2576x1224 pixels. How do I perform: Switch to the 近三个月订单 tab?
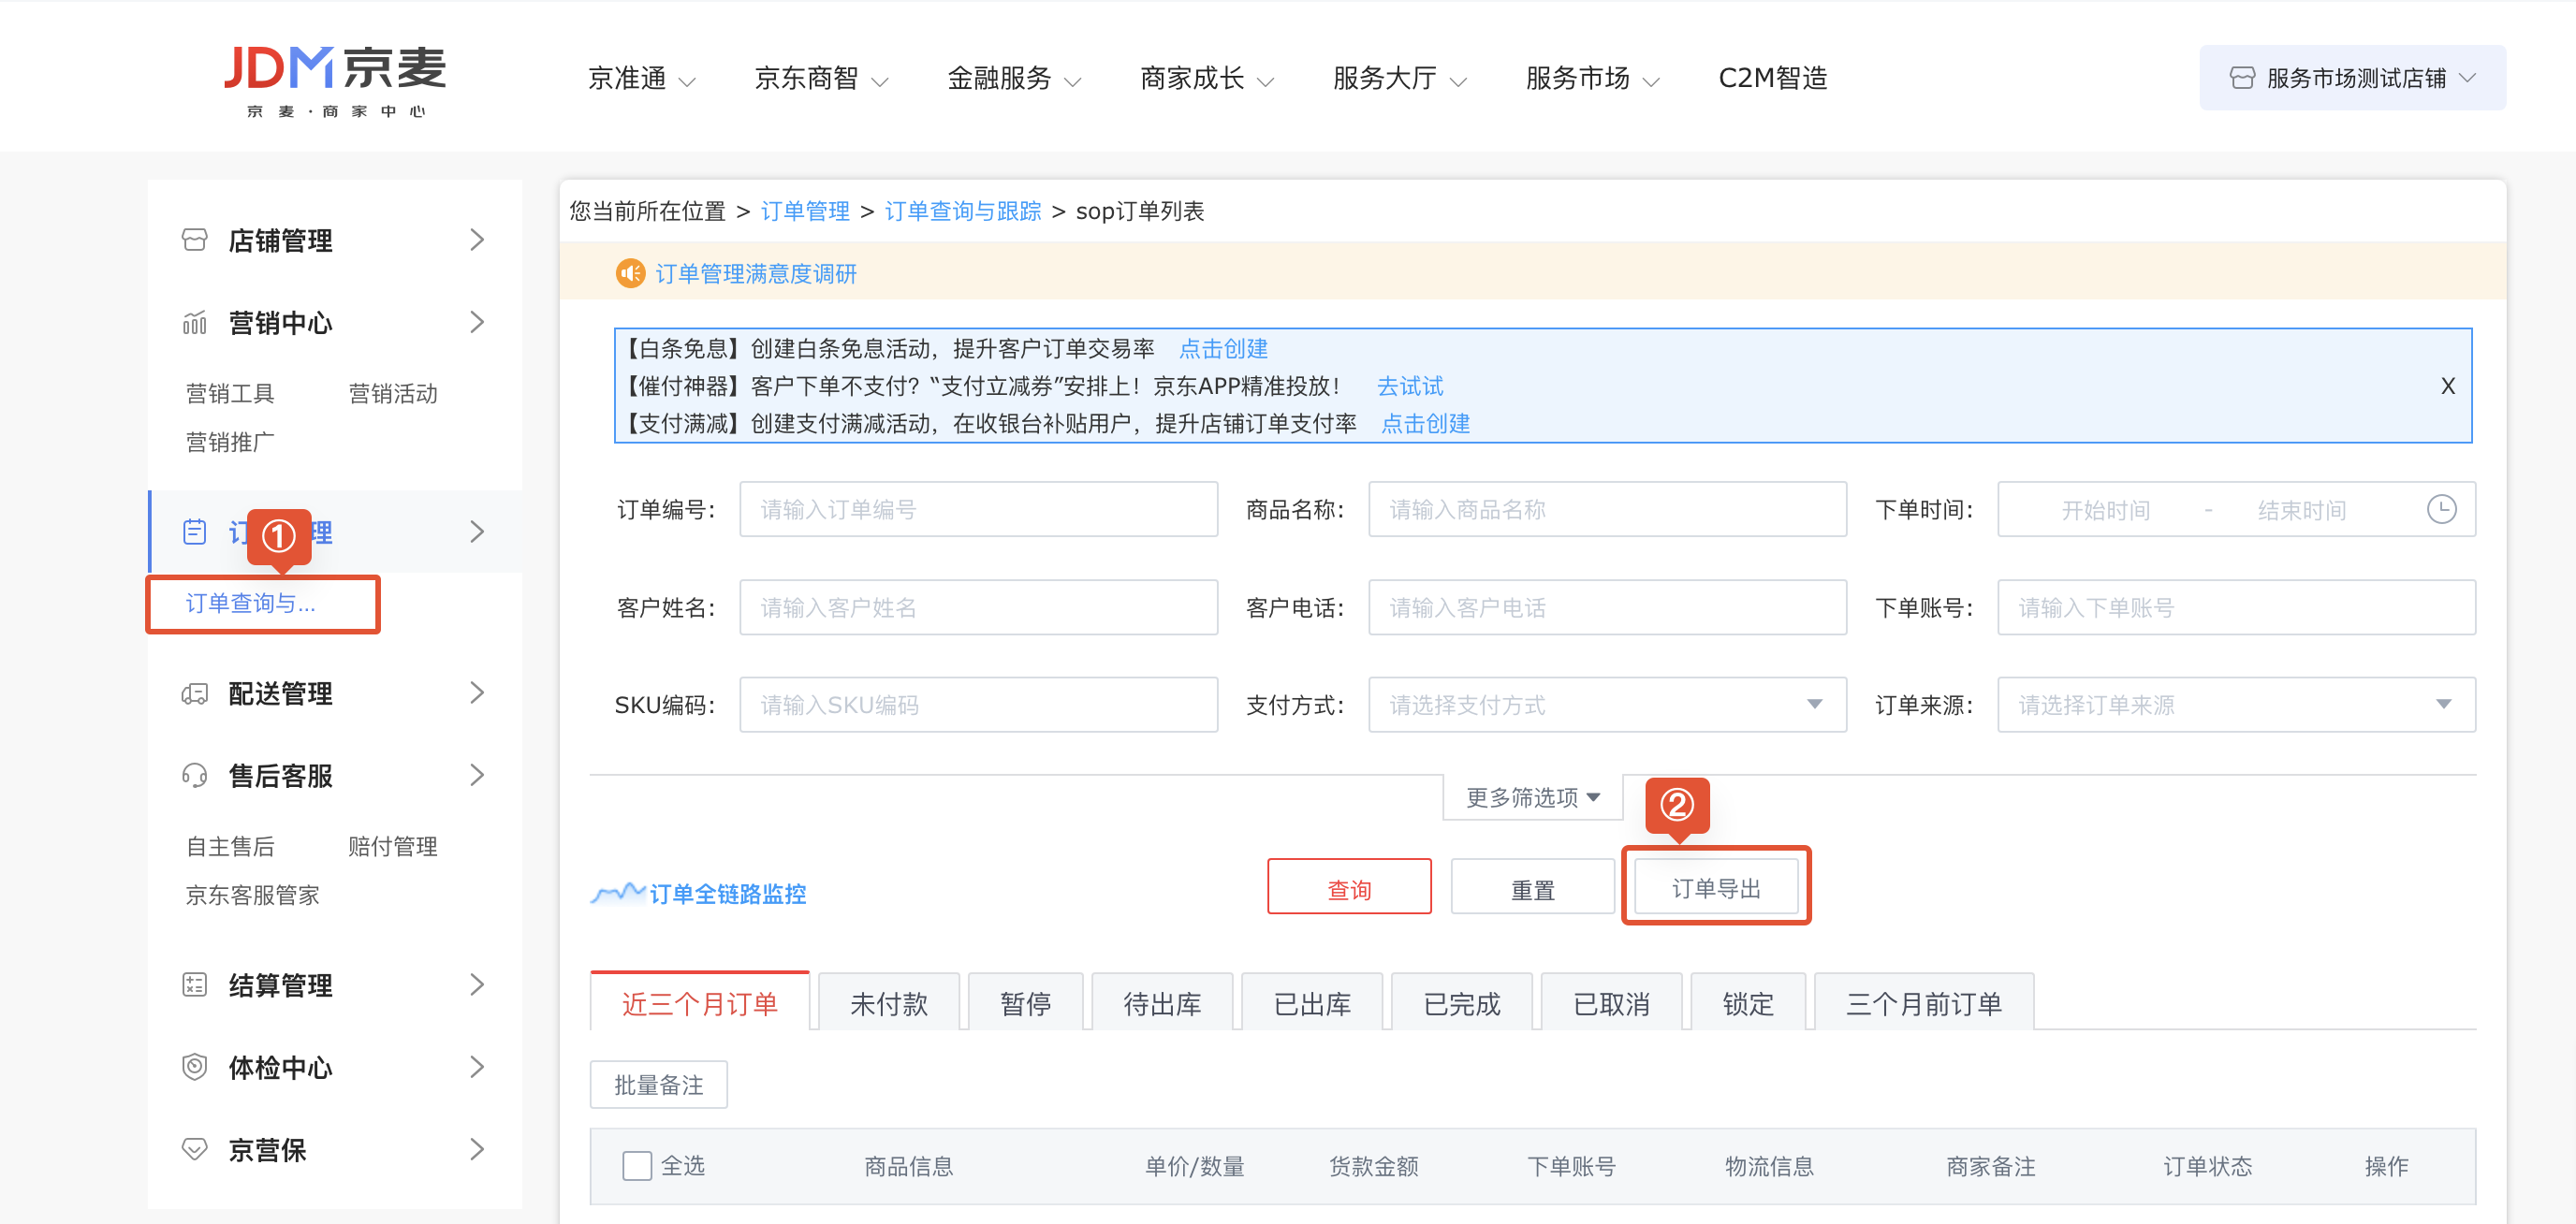click(699, 1003)
